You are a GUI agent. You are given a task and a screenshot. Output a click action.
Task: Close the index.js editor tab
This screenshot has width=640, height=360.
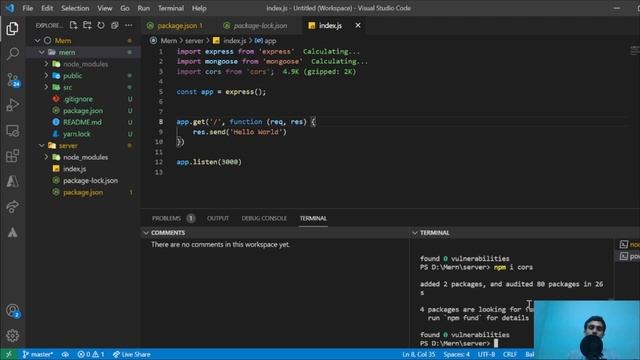(x=358, y=25)
